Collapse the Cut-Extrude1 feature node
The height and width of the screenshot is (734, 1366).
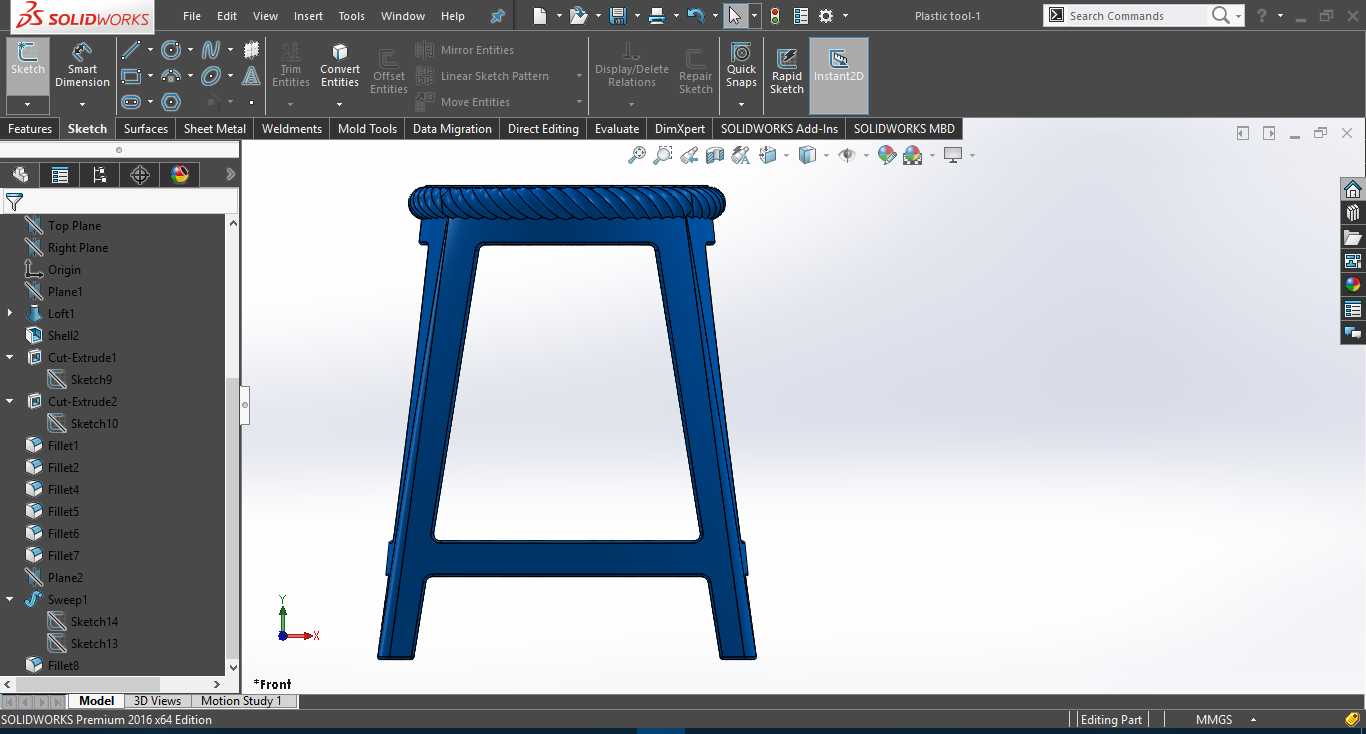(10, 358)
